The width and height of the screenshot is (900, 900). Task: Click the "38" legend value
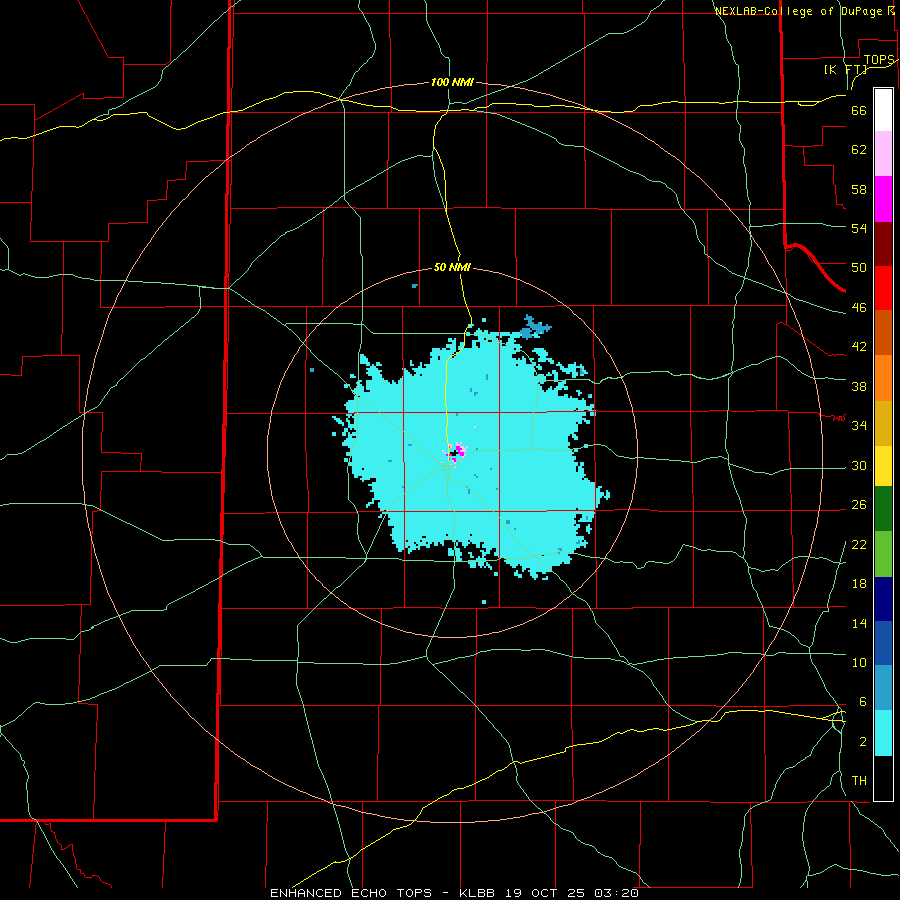click(859, 386)
